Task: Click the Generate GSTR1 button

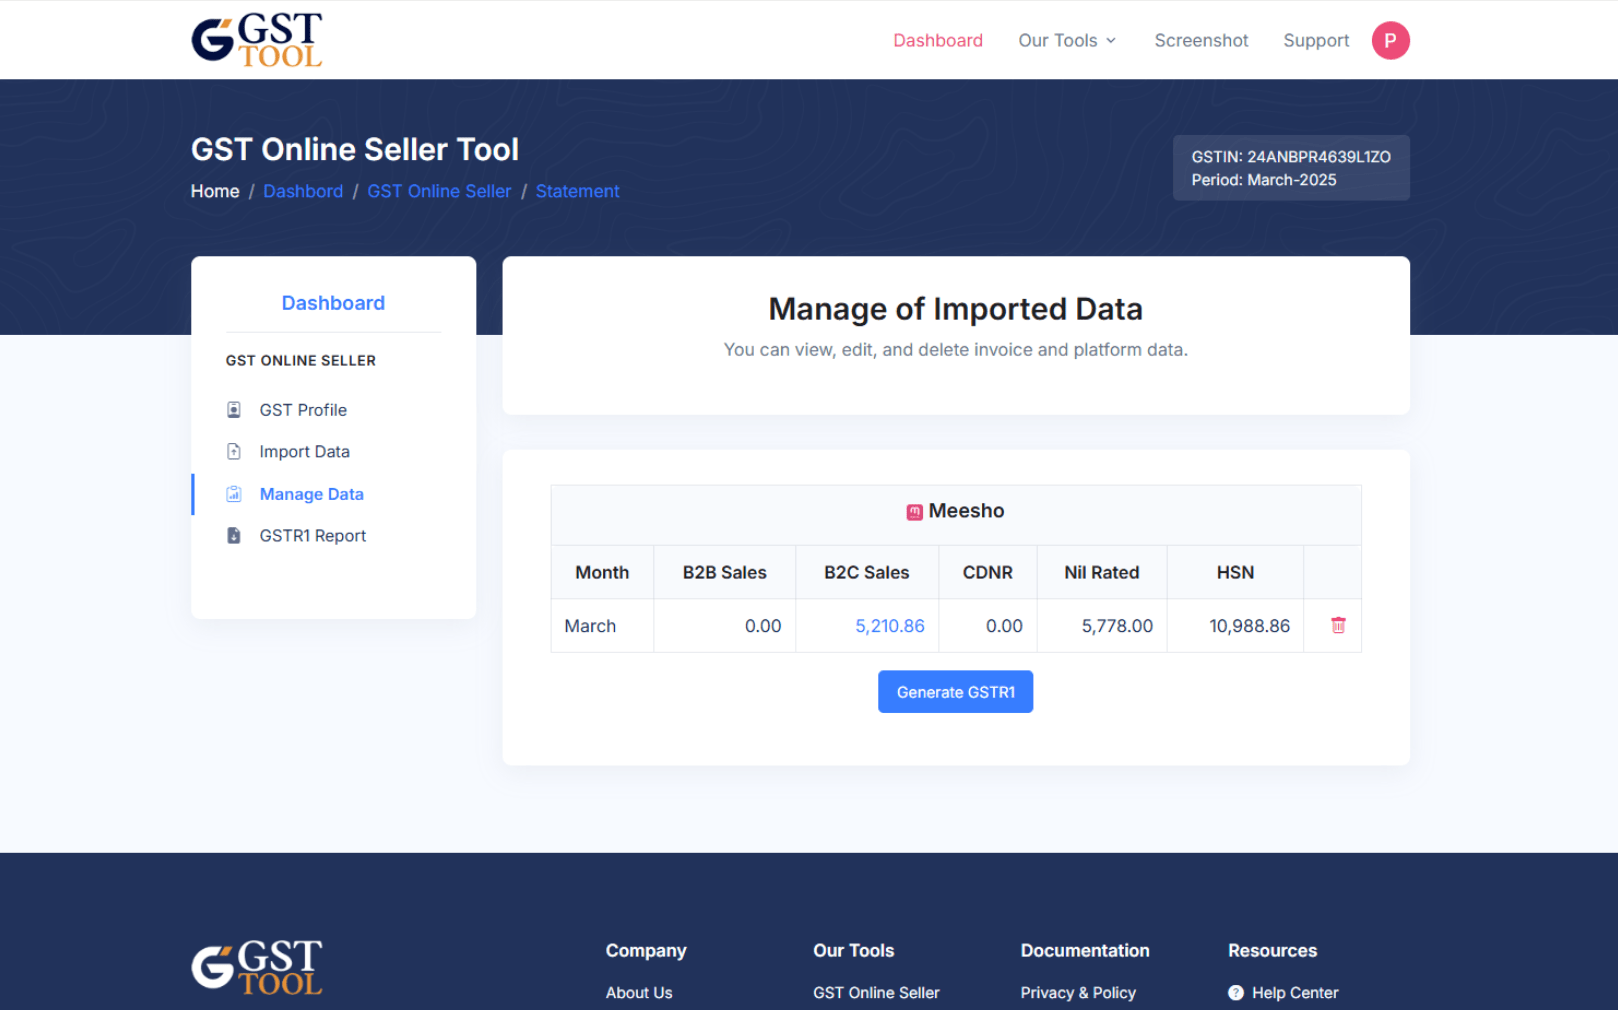Action: tap(955, 692)
